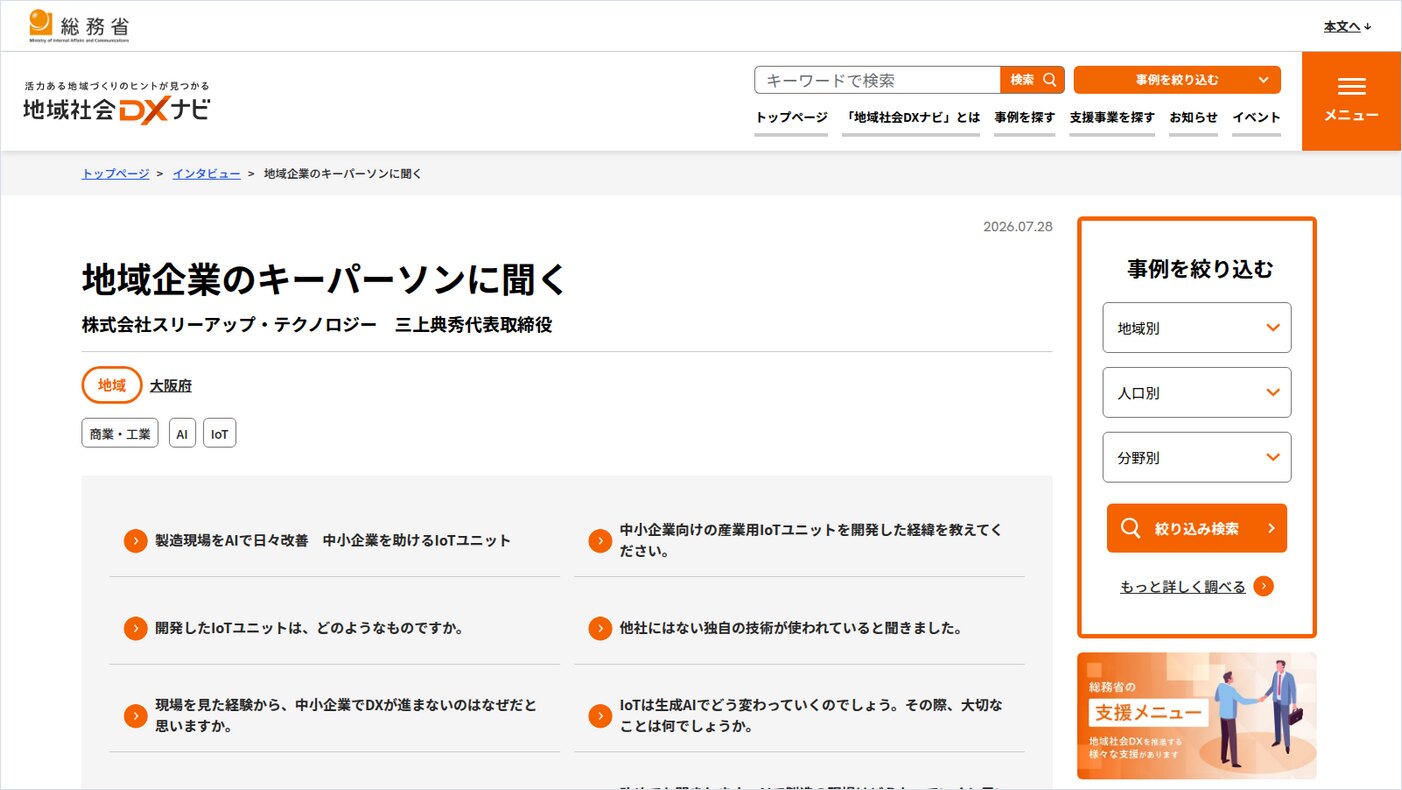Viewport: 1402px width, 790px height.
Task: Click インタビュー breadcrumb link
Action: tap(206, 174)
